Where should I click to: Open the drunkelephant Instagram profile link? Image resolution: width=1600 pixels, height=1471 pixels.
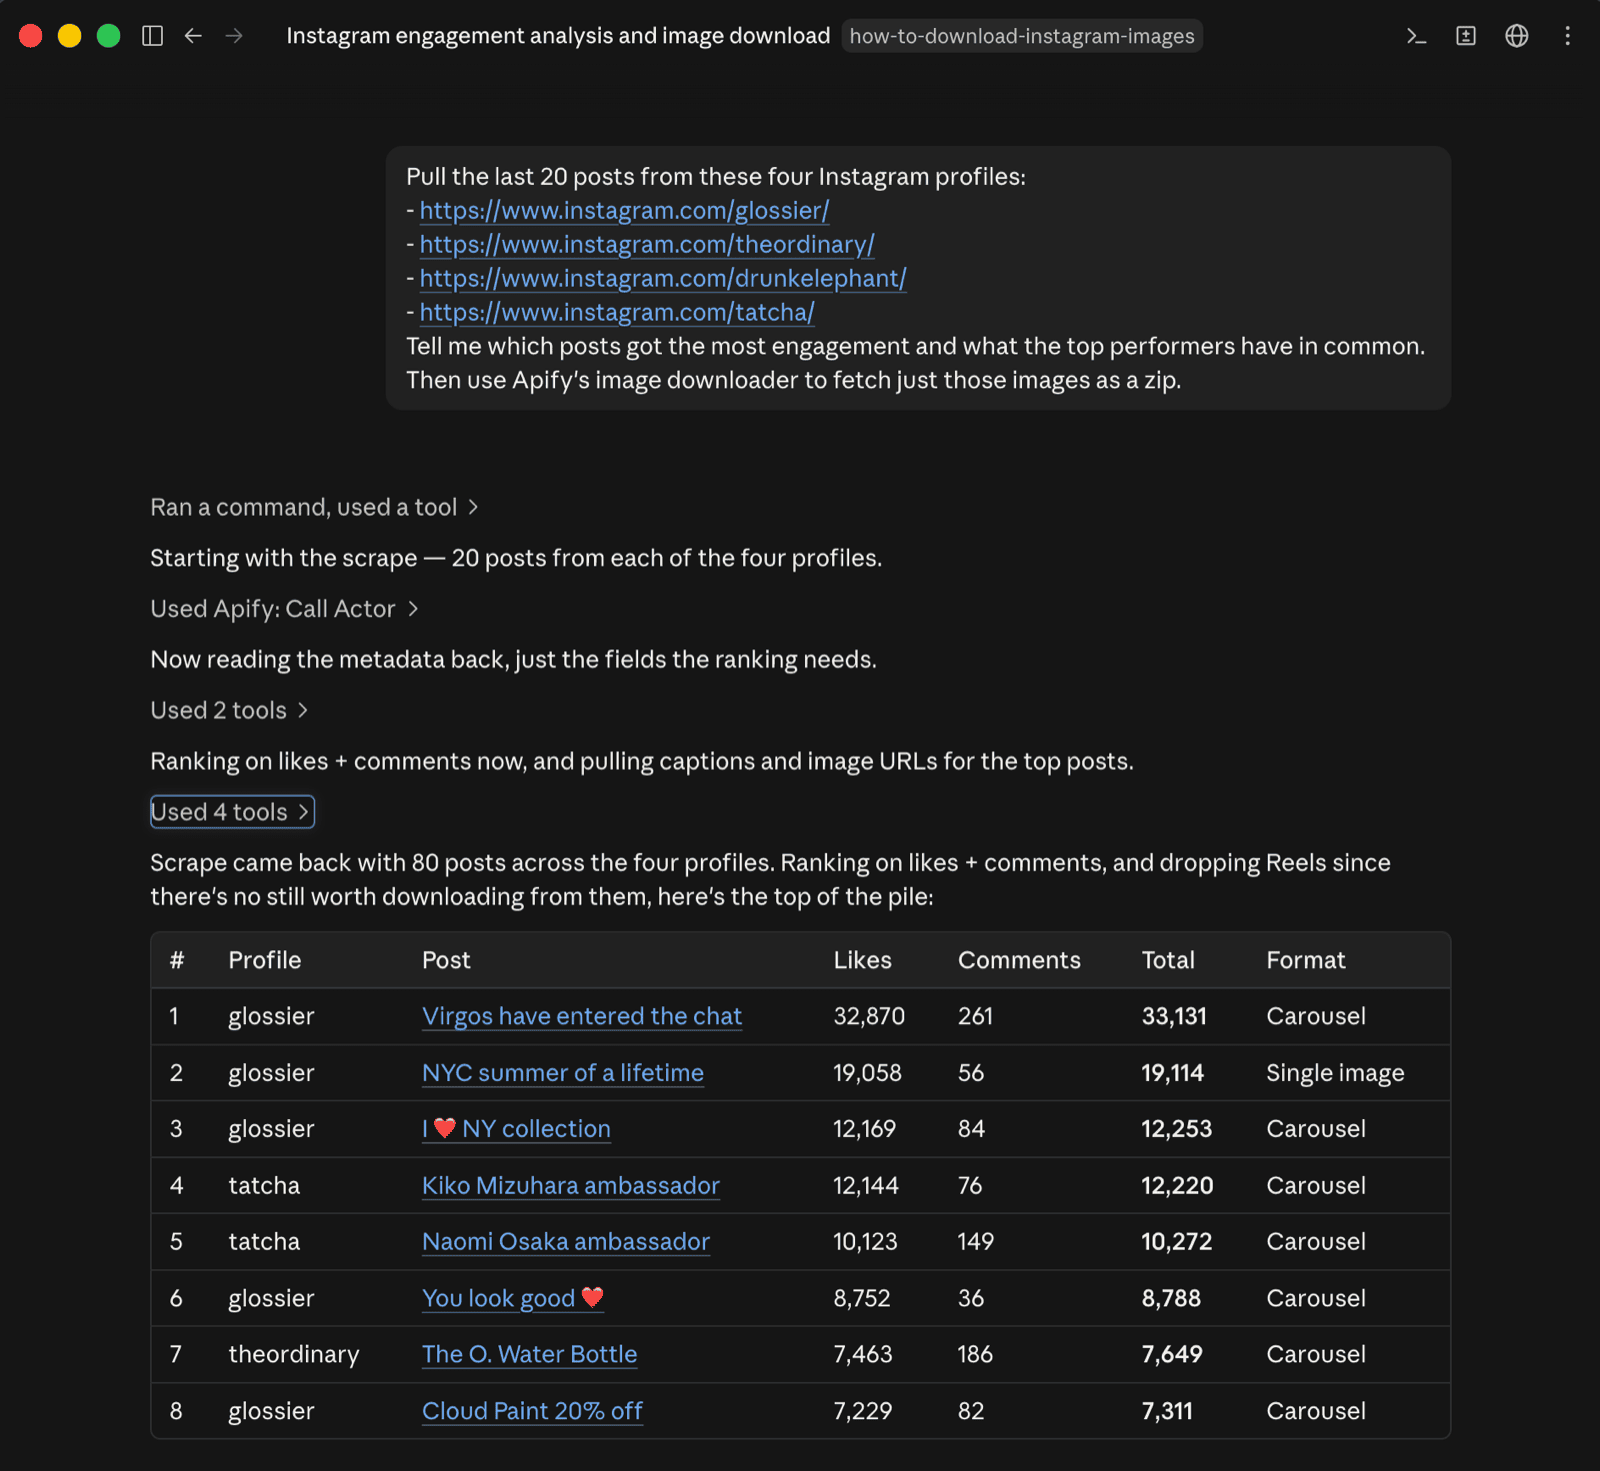pyautogui.click(x=663, y=278)
